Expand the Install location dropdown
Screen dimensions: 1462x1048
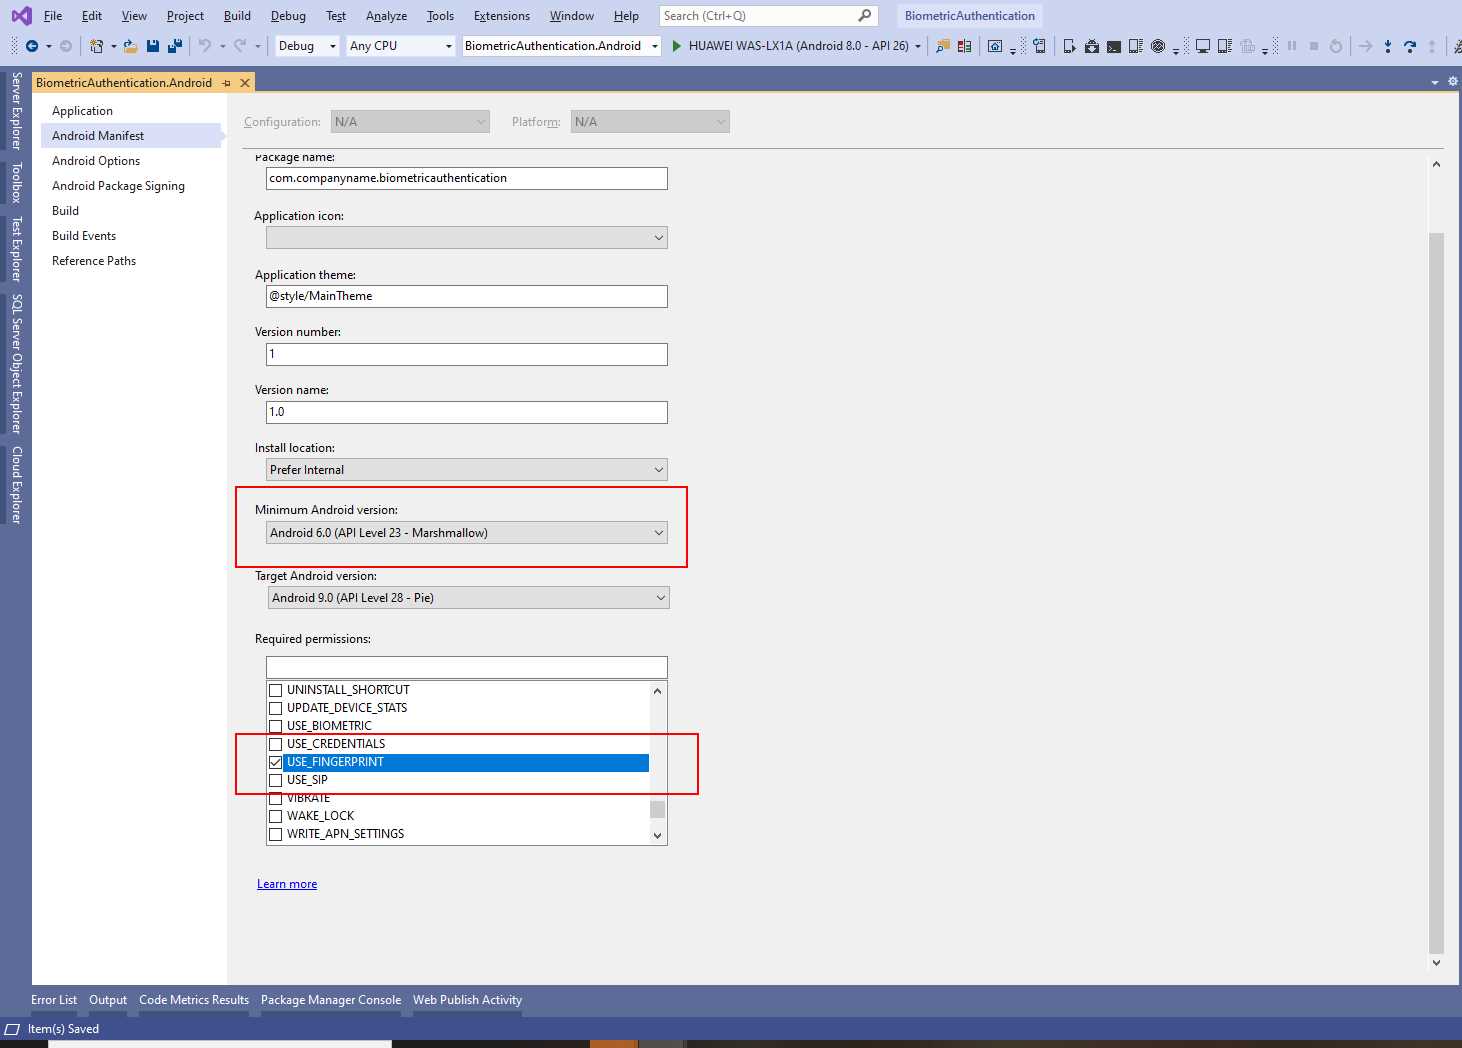click(658, 469)
